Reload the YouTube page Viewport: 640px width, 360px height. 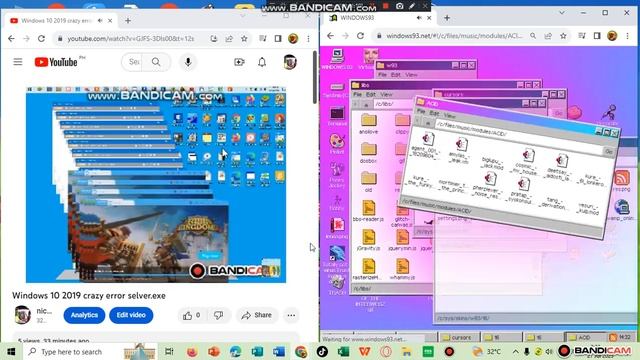41,38
